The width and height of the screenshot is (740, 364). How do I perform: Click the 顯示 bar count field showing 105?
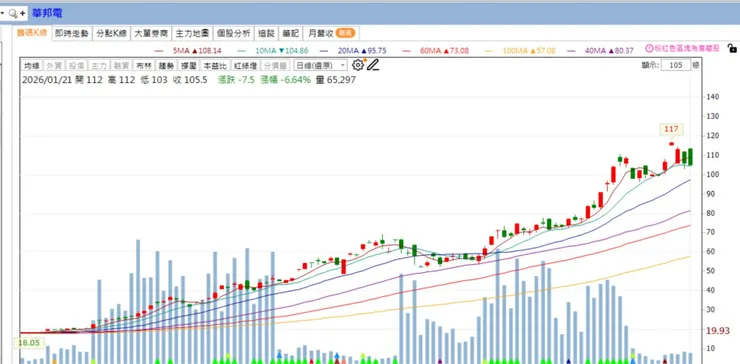(676, 65)
